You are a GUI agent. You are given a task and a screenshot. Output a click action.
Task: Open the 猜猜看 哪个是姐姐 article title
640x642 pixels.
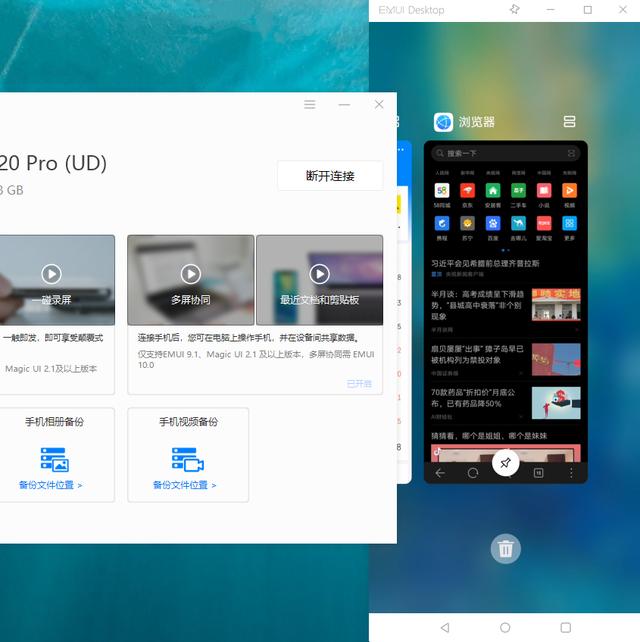tap(489, 436)
